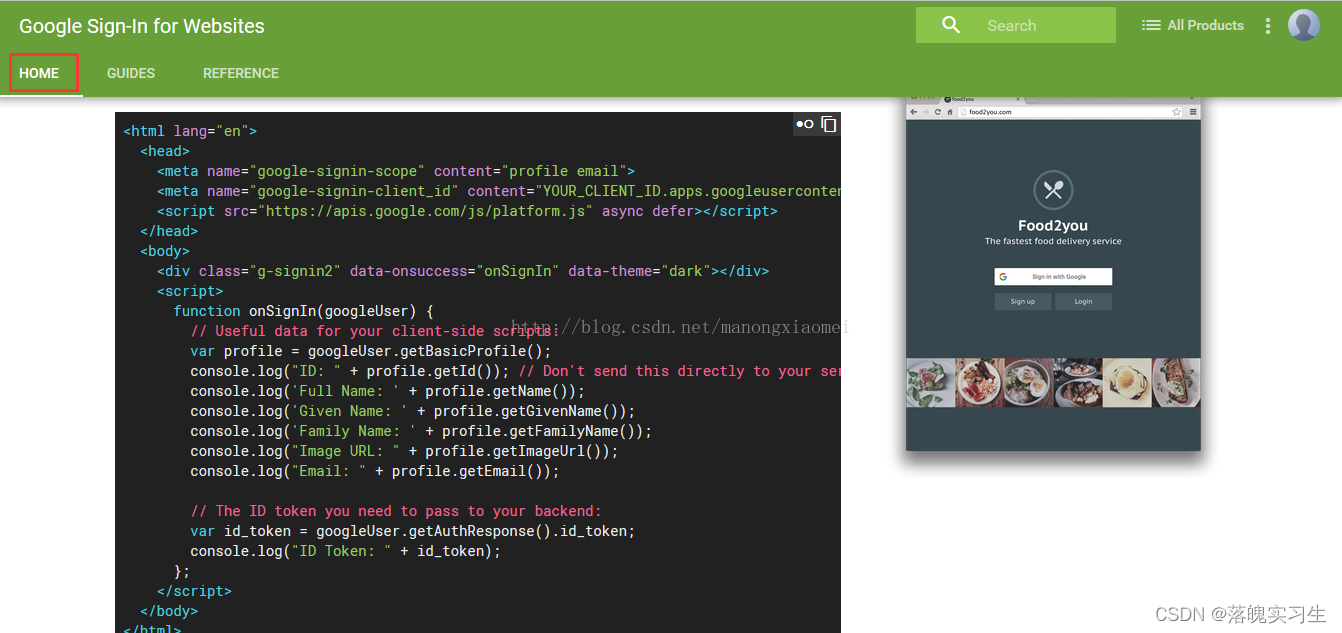1342x633 pixels.
Task: Switch to the HOME tab
Action: [39, 73]
